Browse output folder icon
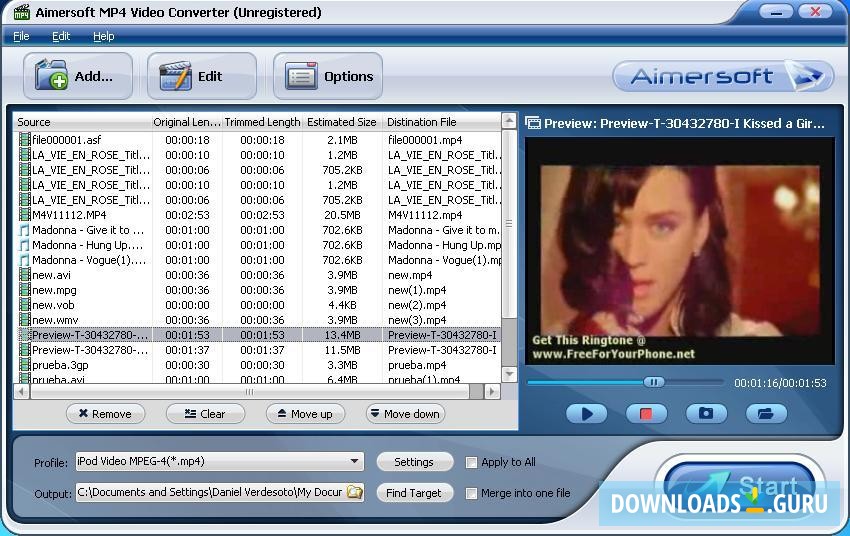 355,492
